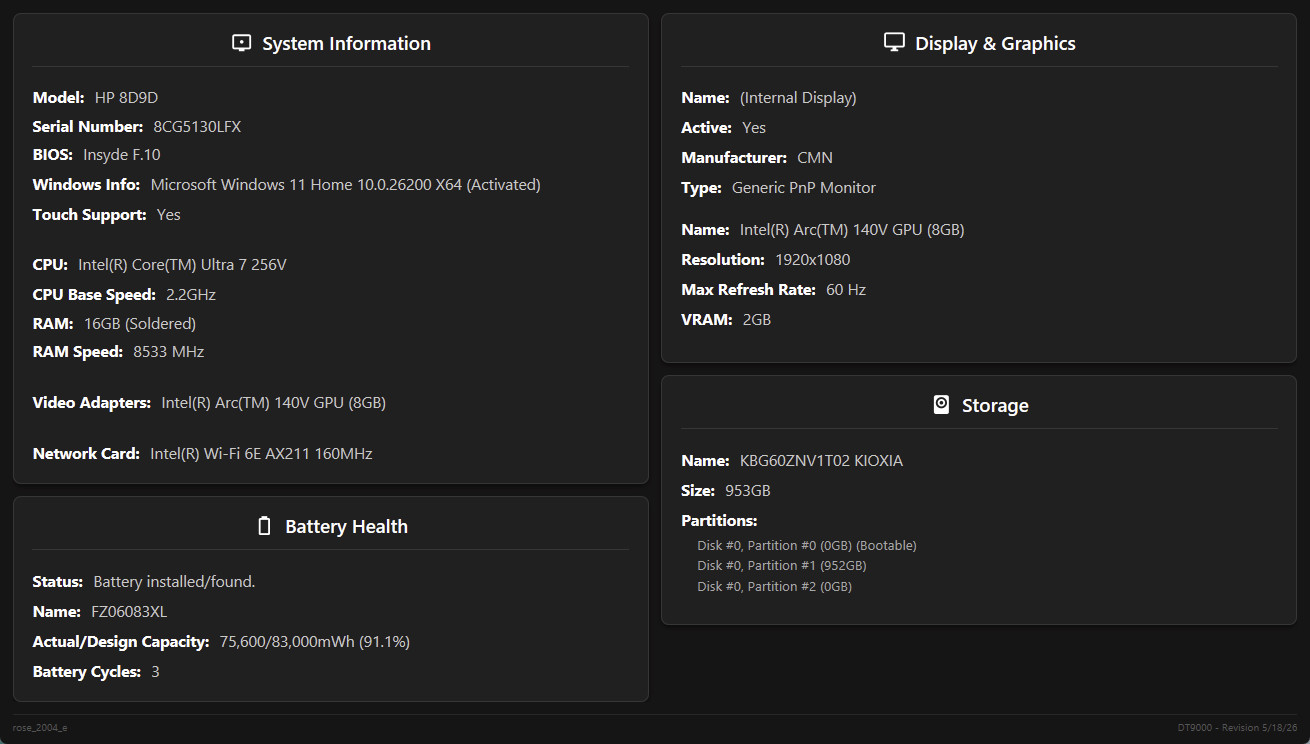
Task: Select capacity value 75,600/83,000mWh (91.1%)
Action: (314, 642)
